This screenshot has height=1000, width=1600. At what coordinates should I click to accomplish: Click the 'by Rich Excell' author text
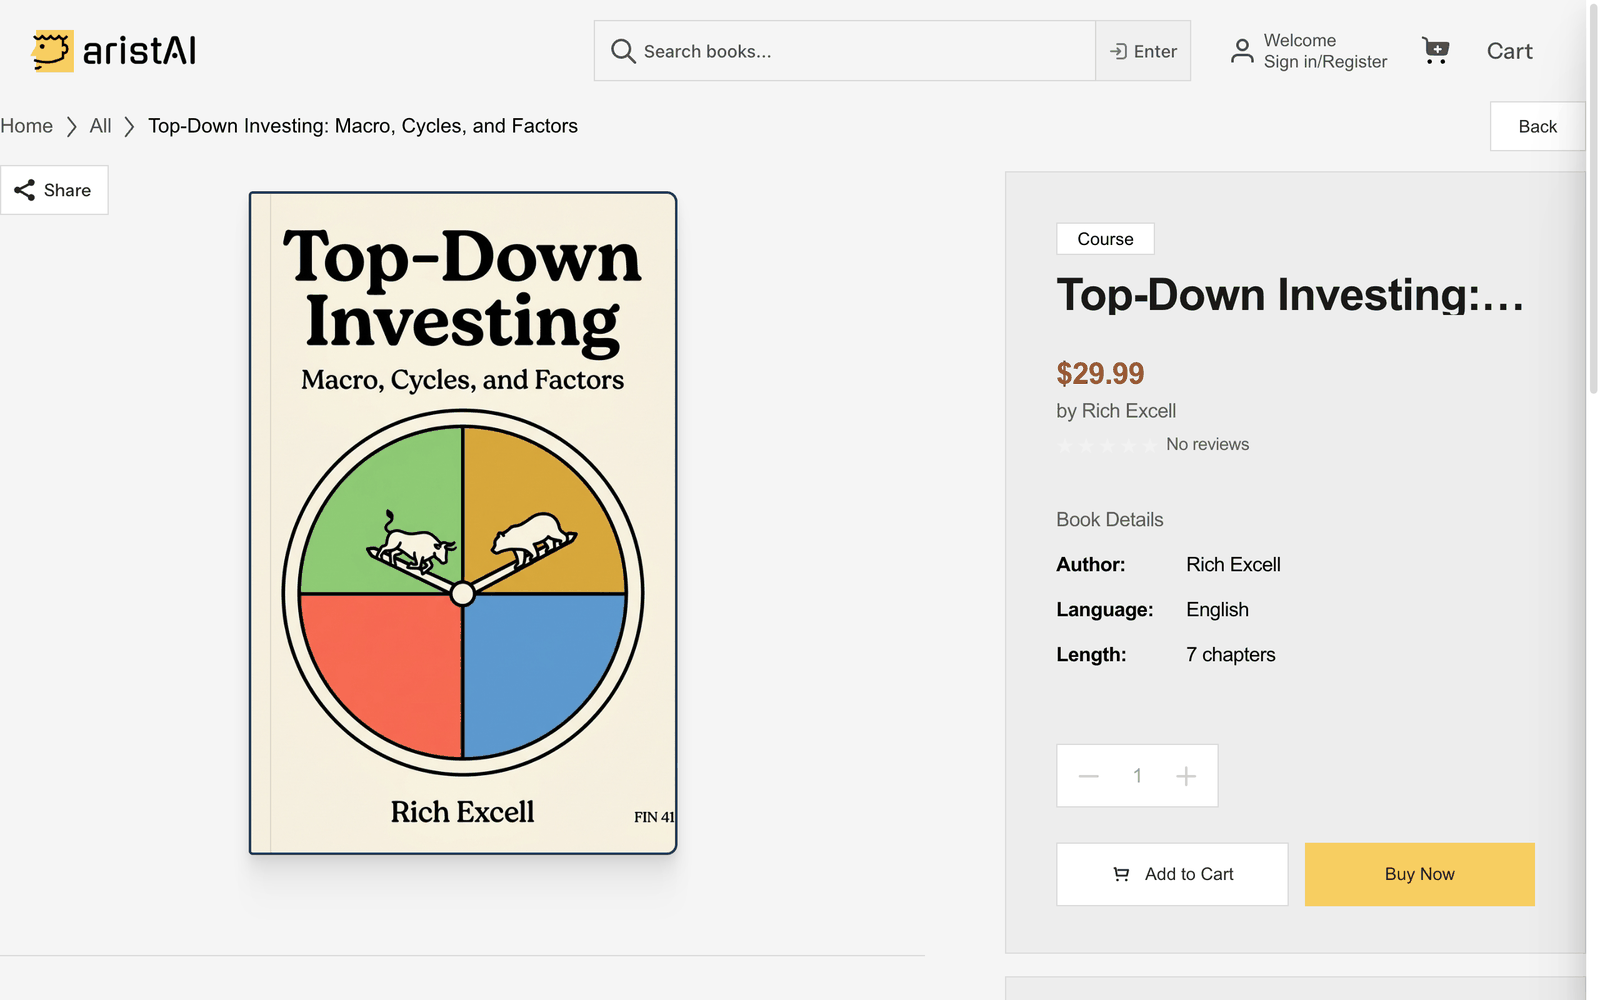(x=1116, y=411)
